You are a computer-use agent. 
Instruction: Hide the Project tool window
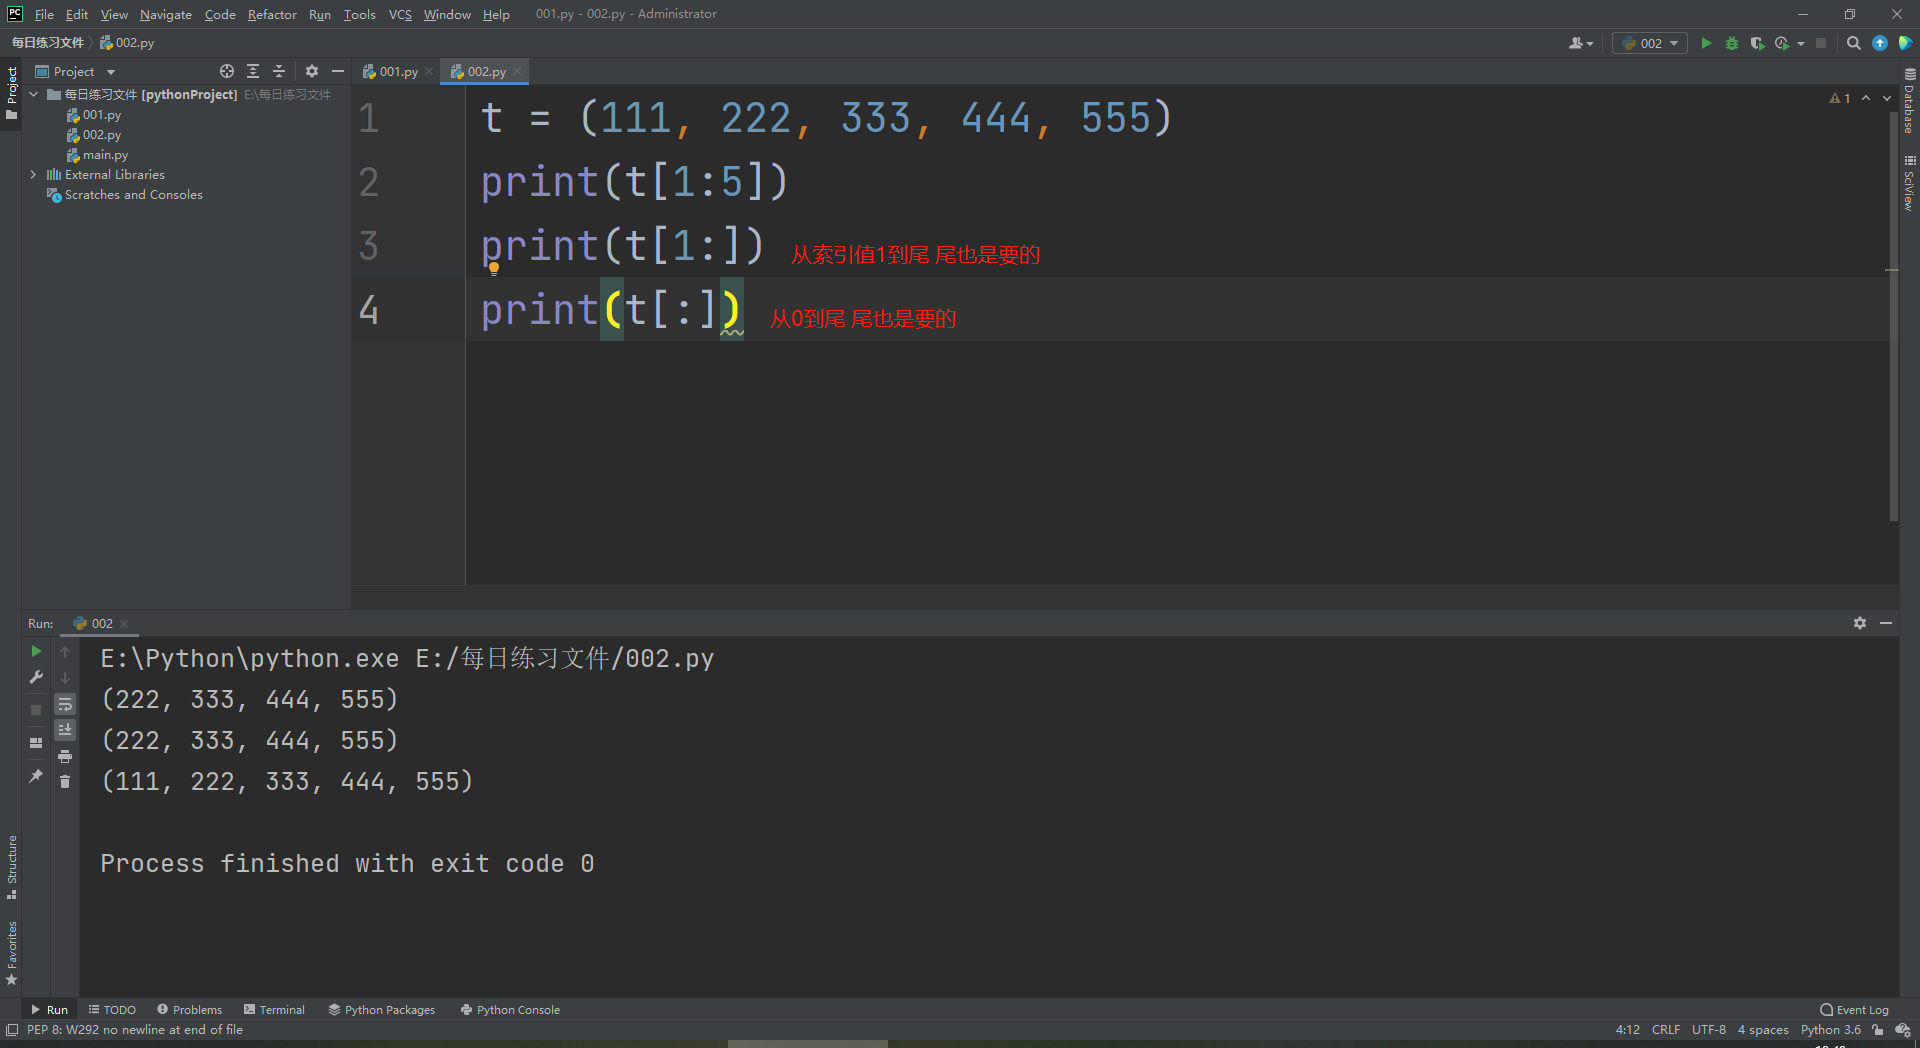pyautogui.click(x=338, y=71)
